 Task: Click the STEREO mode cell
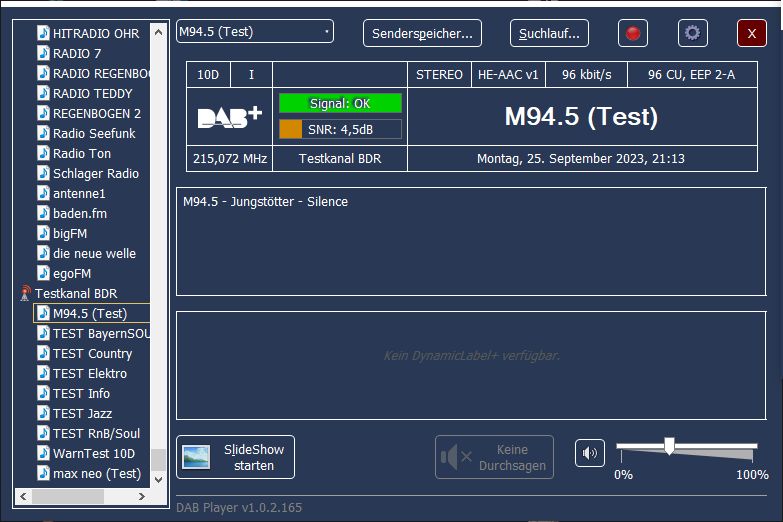tap(439, 74)
